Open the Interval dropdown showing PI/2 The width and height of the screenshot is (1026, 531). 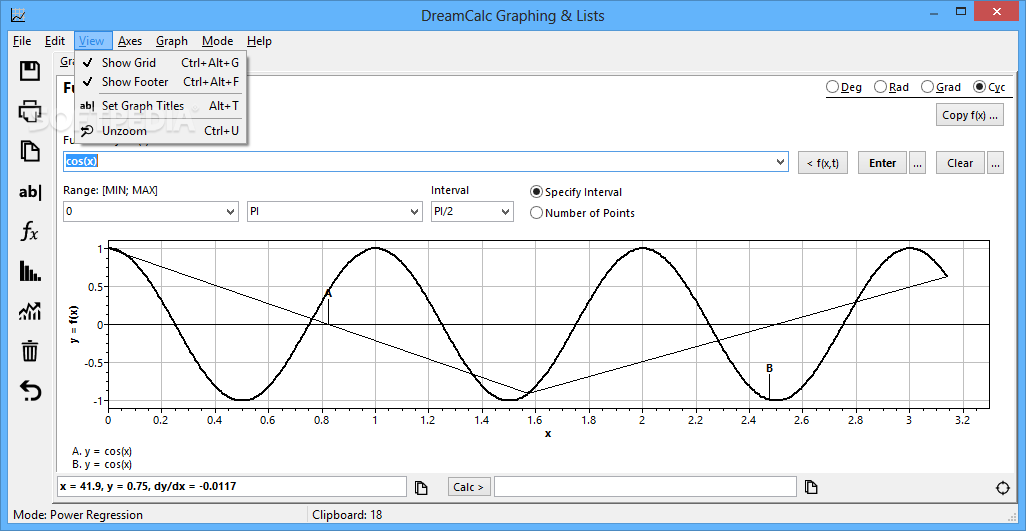pyautogui.click(x=505, y=212)
